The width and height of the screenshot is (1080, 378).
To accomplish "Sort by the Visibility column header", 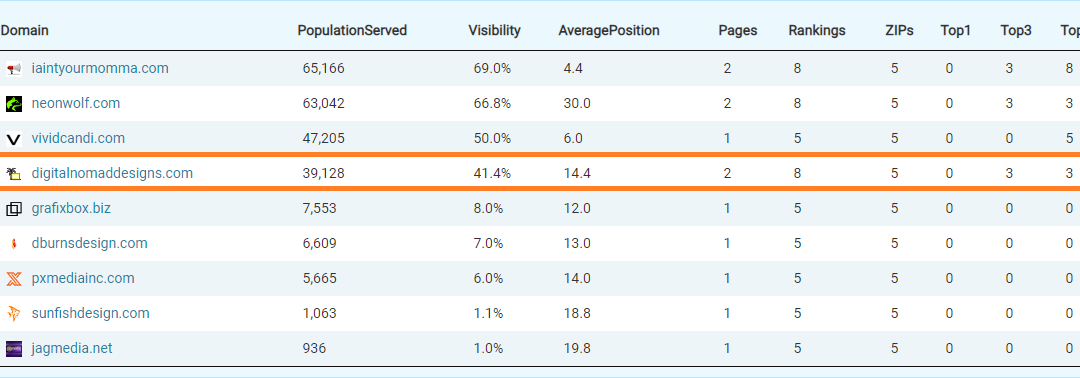I will 495,30.
